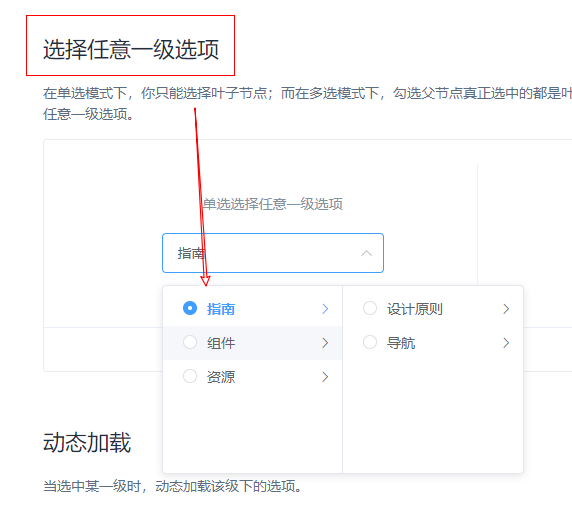Image resolution: width=572 pixels, height=508 pixels.
Task: Click the 设计原则 option label
Action: pyautogui.click(x=415, y=309)
